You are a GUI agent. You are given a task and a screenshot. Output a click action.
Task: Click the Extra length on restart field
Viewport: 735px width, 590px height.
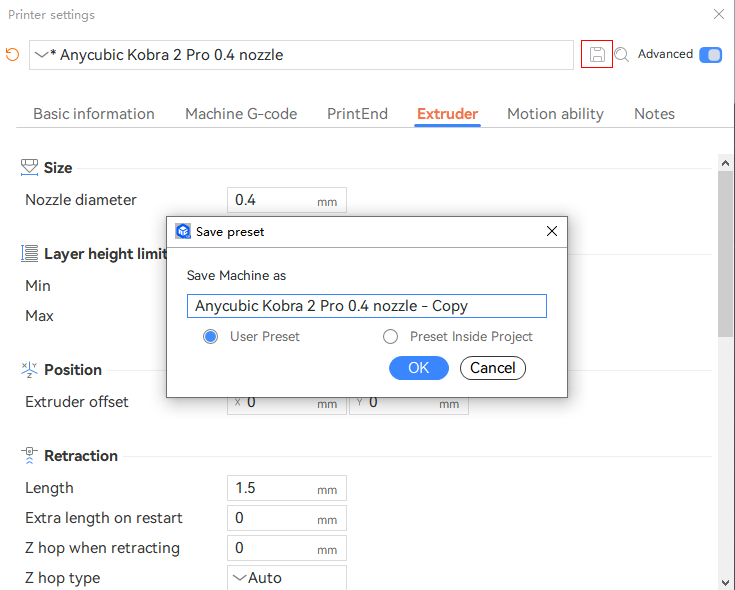[x=287, y=518]
